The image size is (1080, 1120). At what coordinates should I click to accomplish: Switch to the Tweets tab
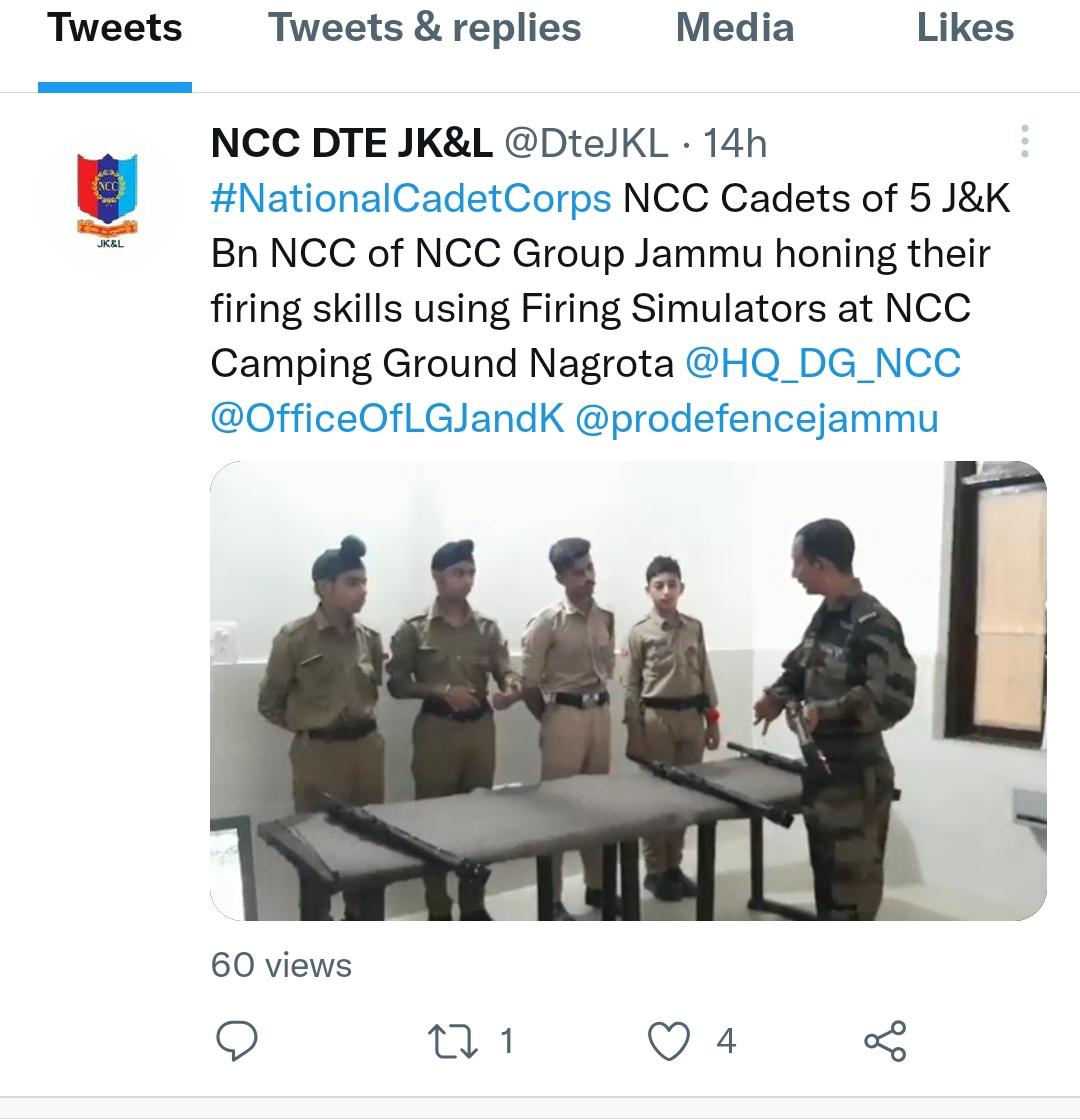pos(115,29)
